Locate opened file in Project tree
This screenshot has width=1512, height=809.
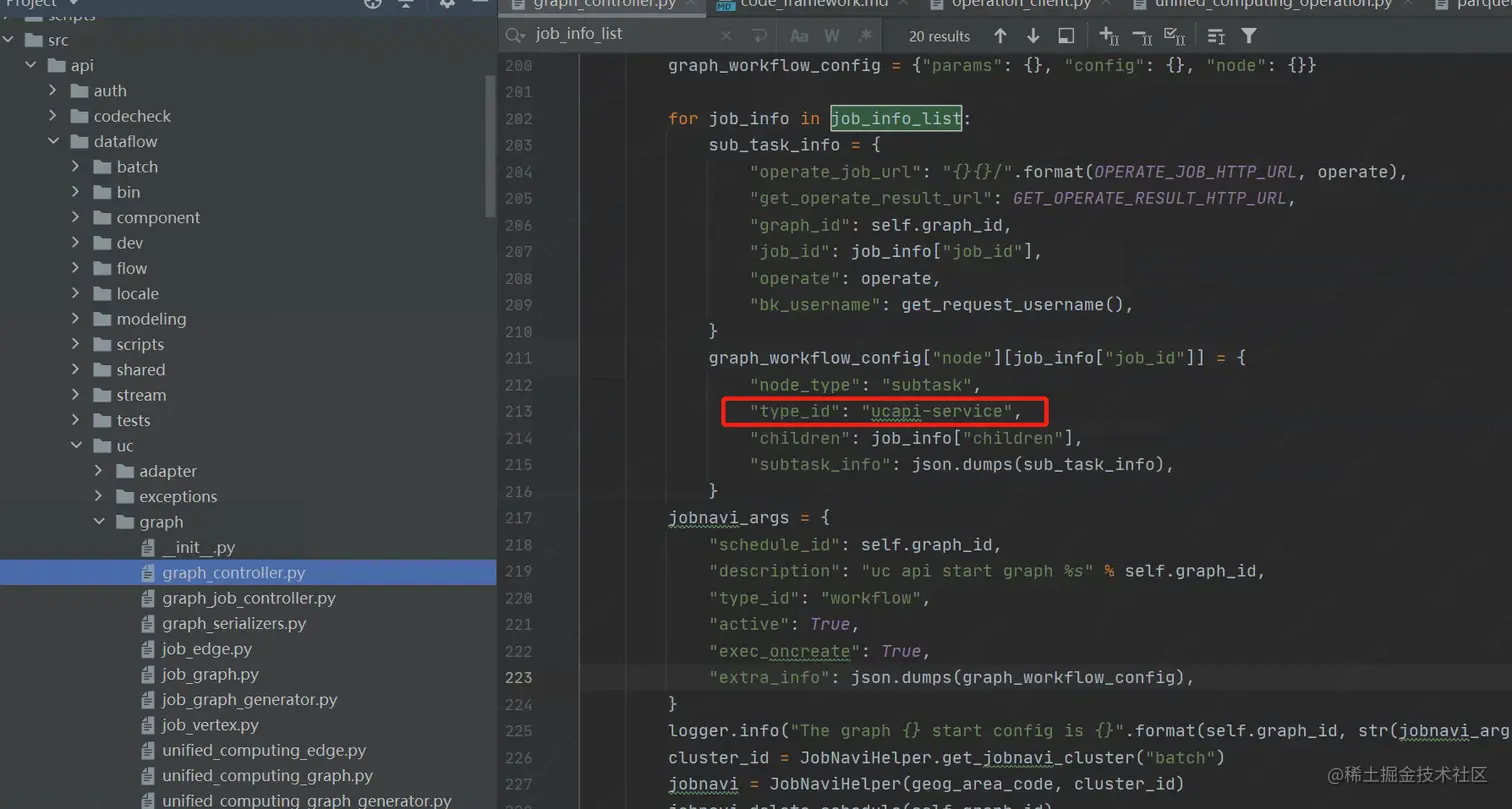373,3
